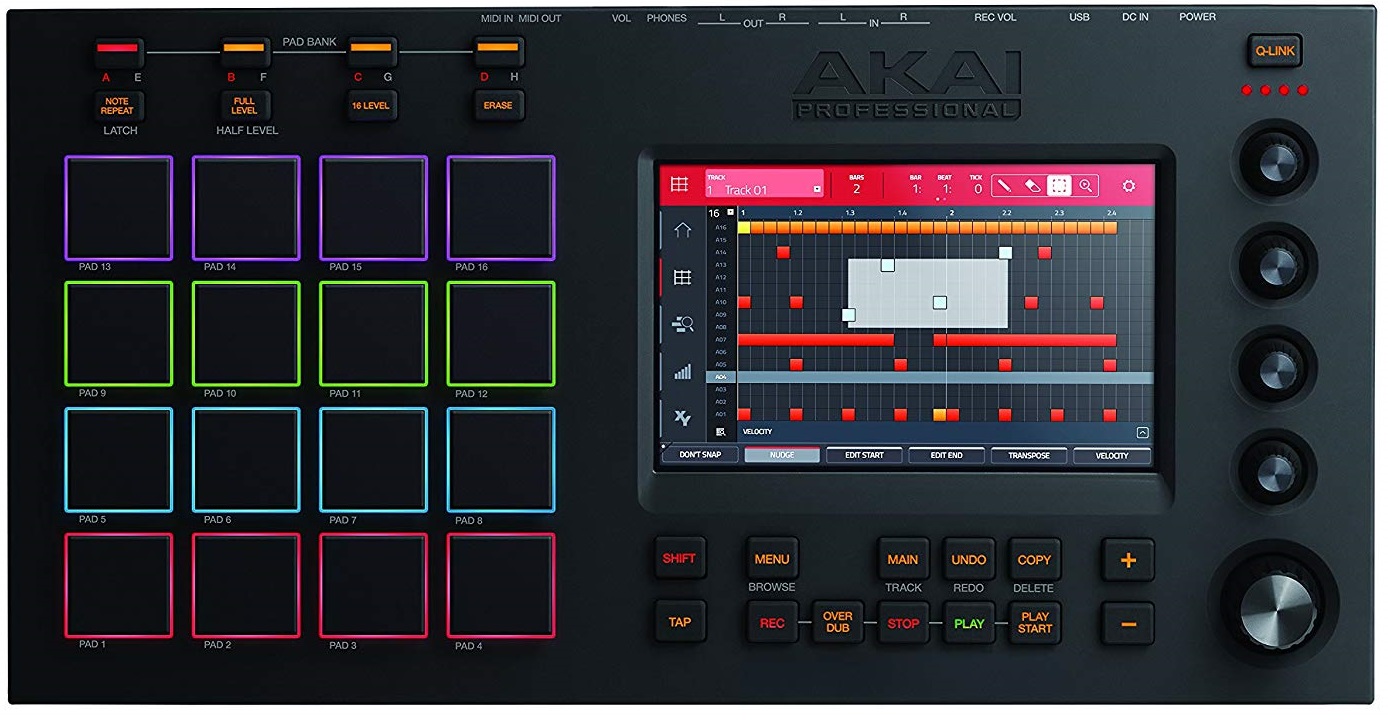Select the eraser tool
Image resolution: width=1388 pixels, height=720 pixels.
pos(1034,186)
